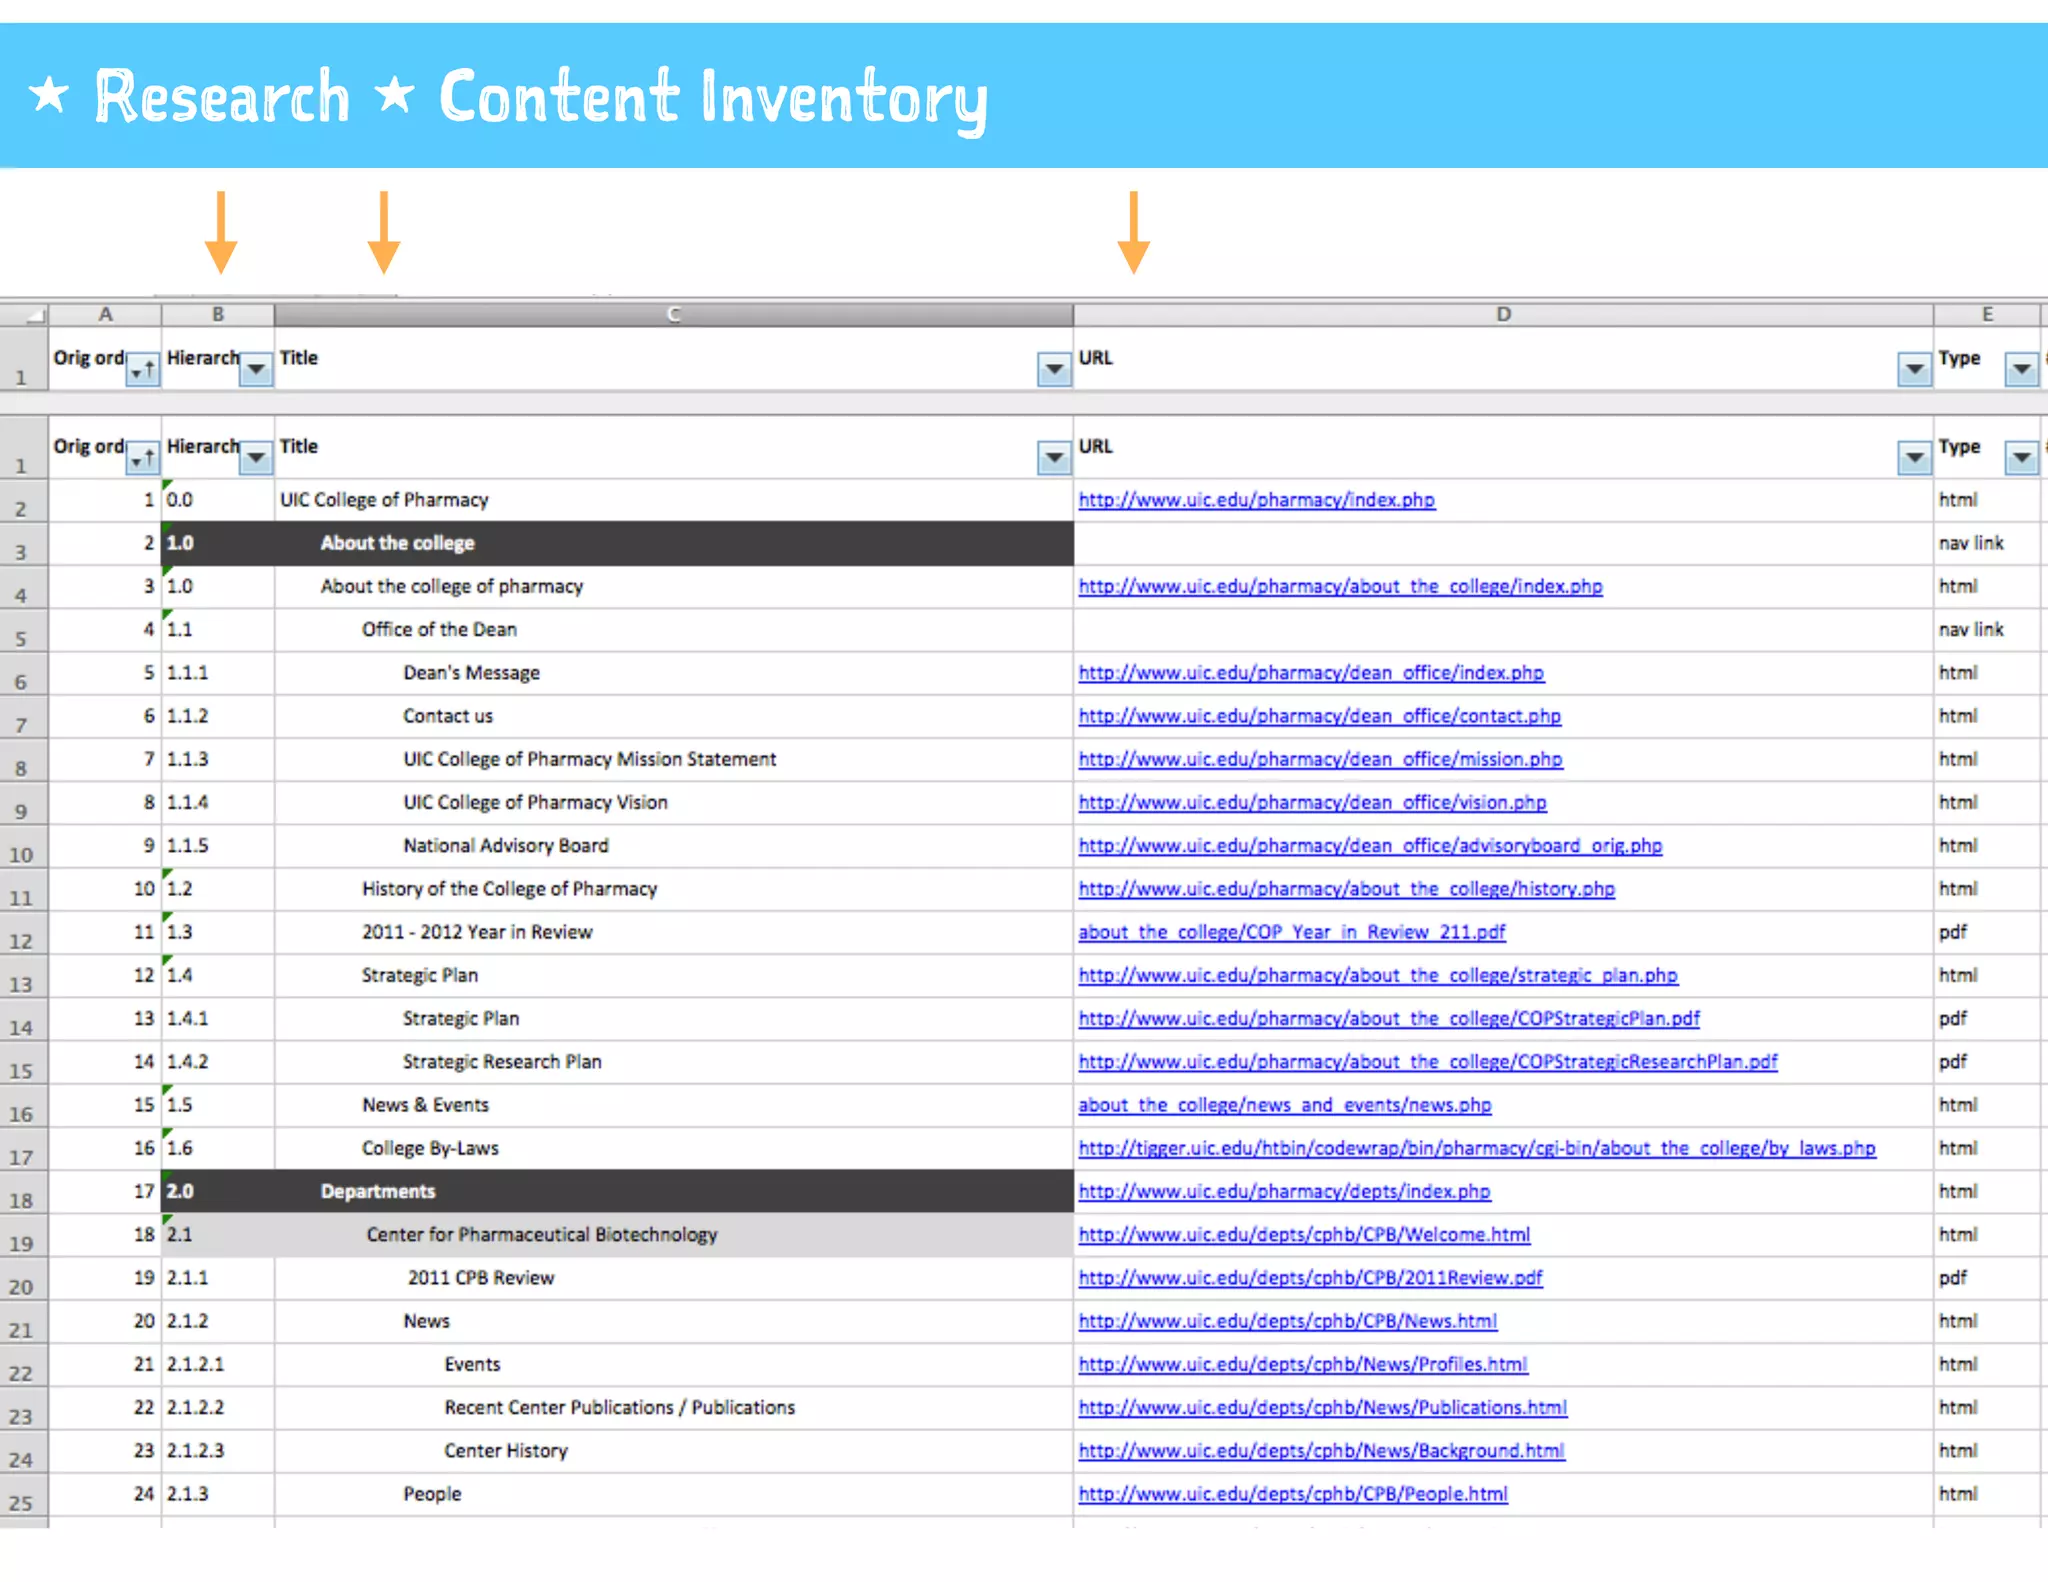This screenshot has height=1582, width=2048.
Task: Select the dark 'Departments' heading cell
Action: (x=674, y=1192)
